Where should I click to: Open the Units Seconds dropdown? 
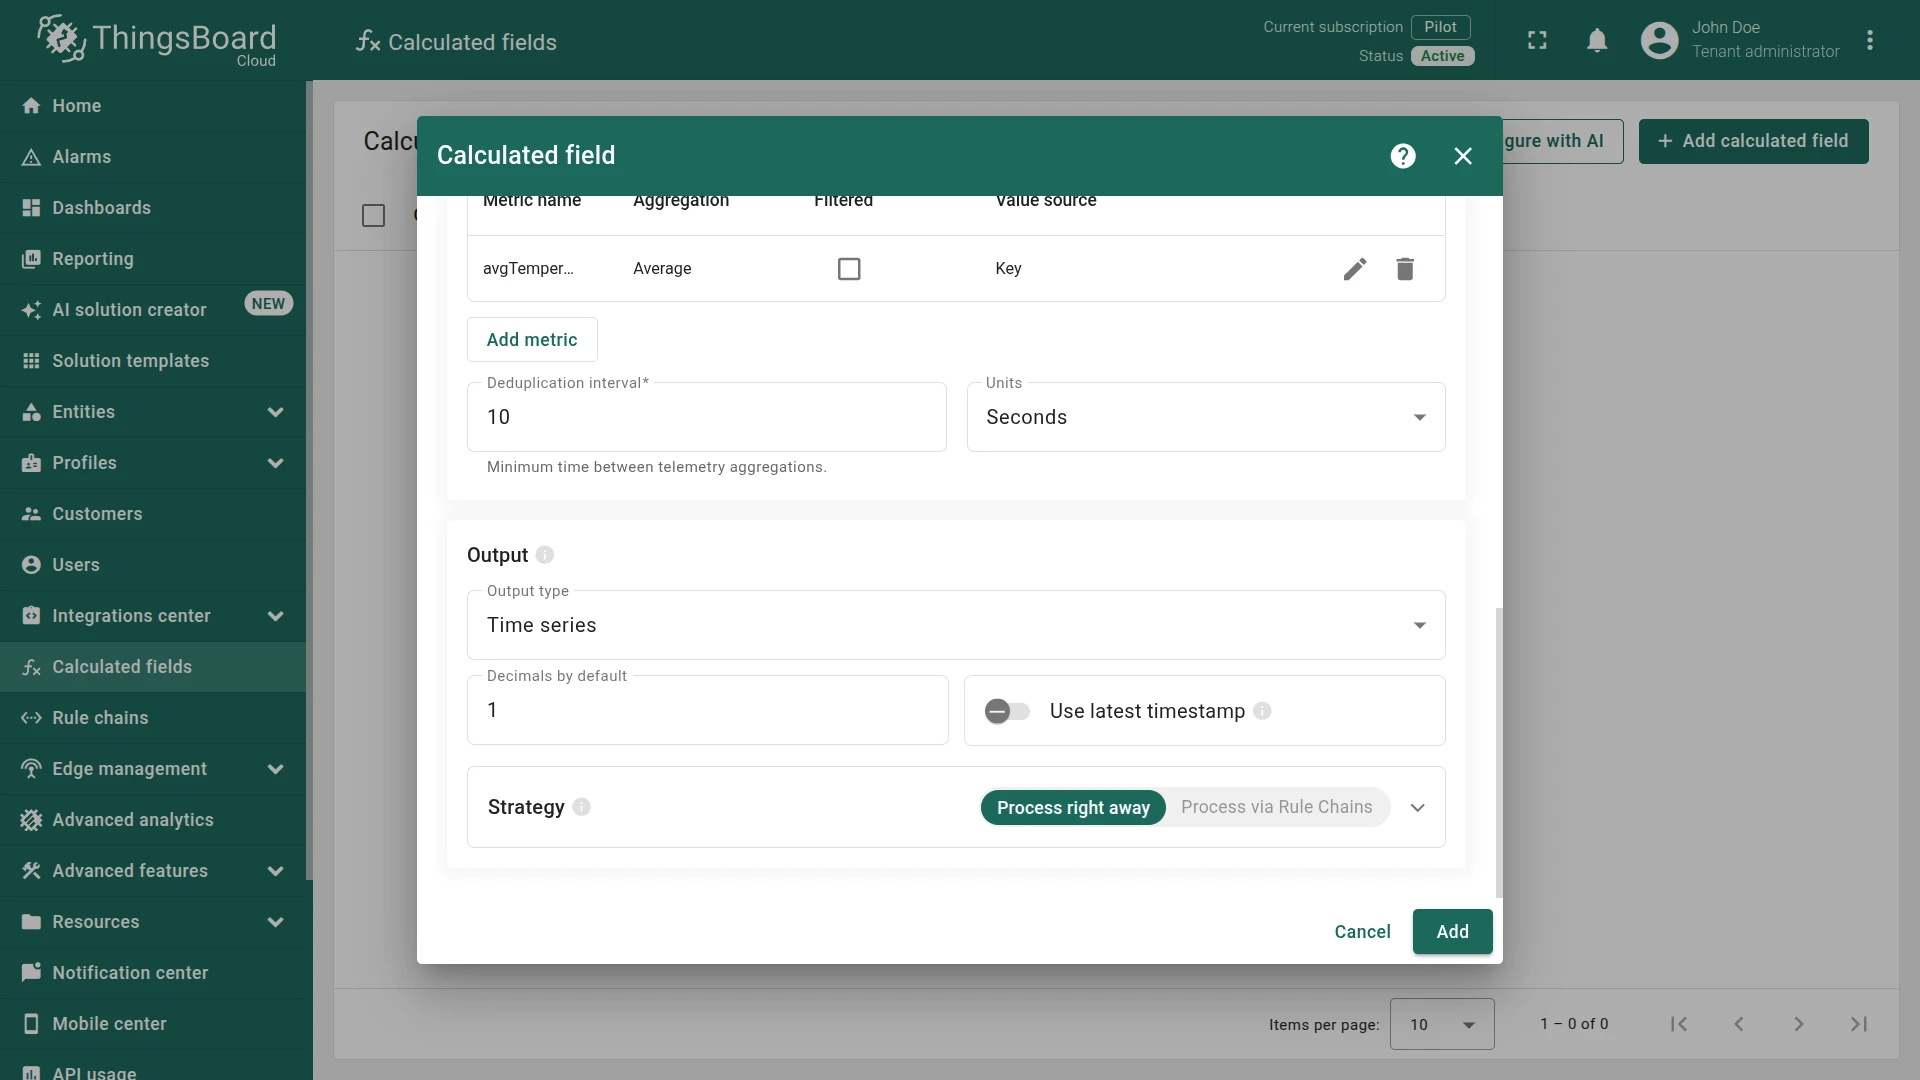point(1206,417)
